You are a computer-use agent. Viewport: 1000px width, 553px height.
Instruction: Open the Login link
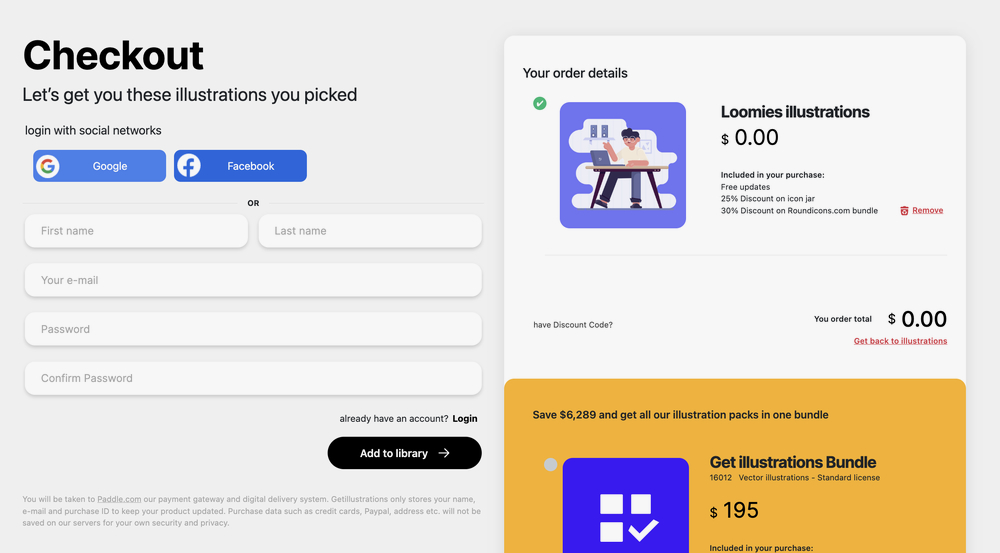(465, 418)
